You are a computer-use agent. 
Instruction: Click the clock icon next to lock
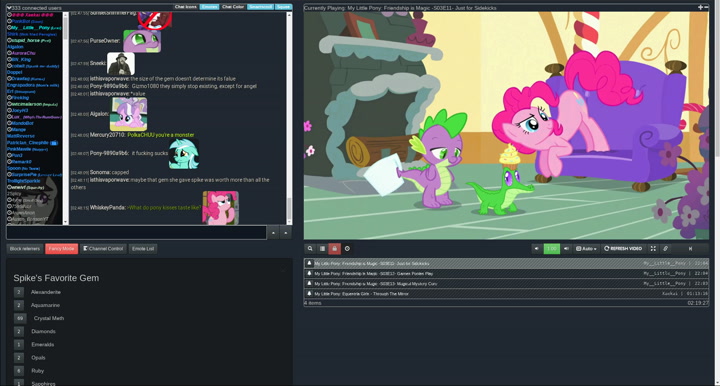pos(347,248)
